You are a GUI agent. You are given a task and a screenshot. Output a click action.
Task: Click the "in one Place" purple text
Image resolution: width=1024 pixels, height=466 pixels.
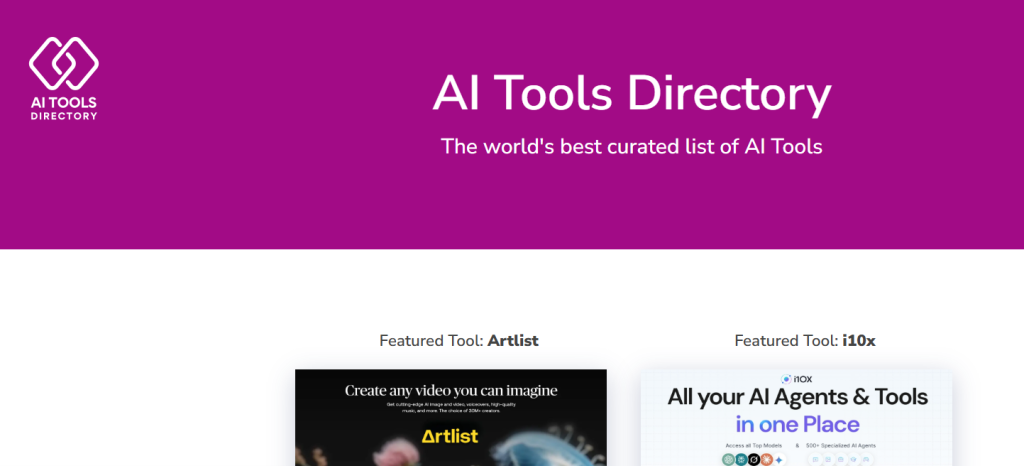[x=797, y=424]
